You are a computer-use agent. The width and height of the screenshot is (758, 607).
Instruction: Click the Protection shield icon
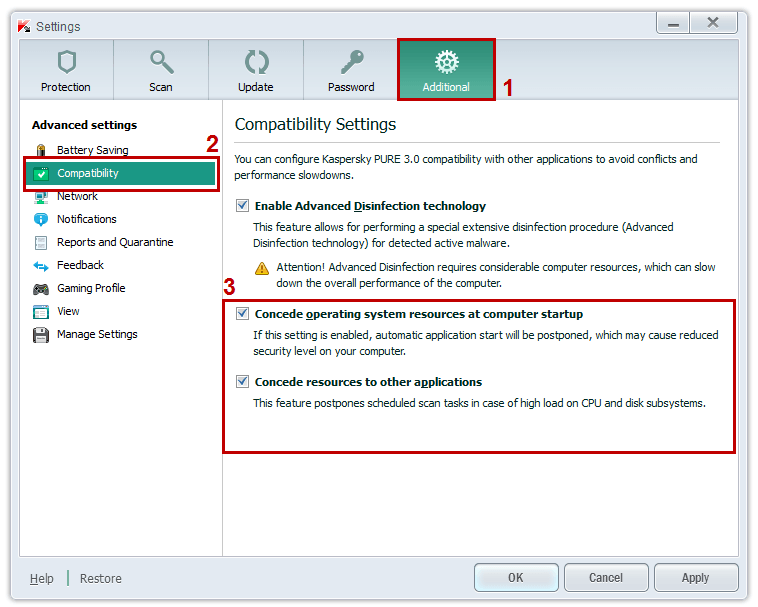pyautogui.click(x=67, y=62)
